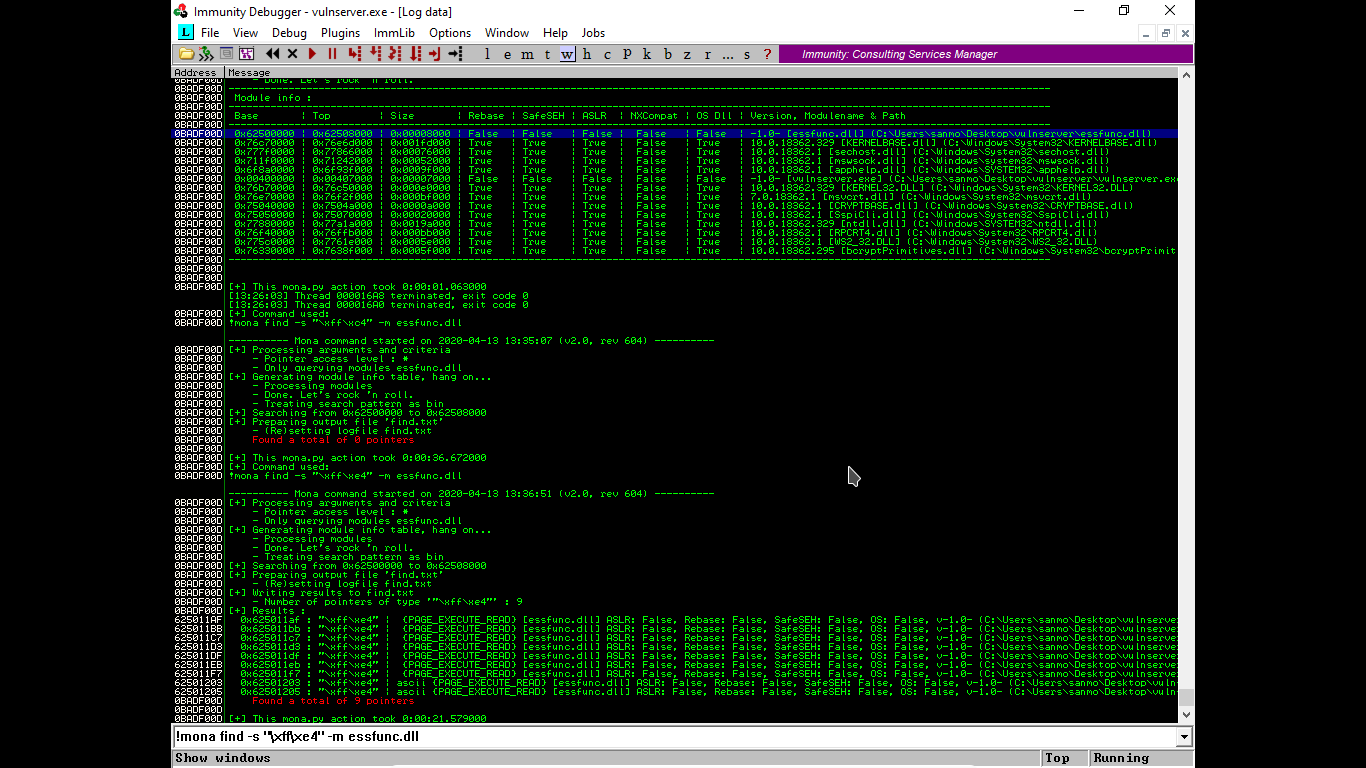Click the Address column header
Screen dimensions: 1366x768
click(x=198, y=72)
